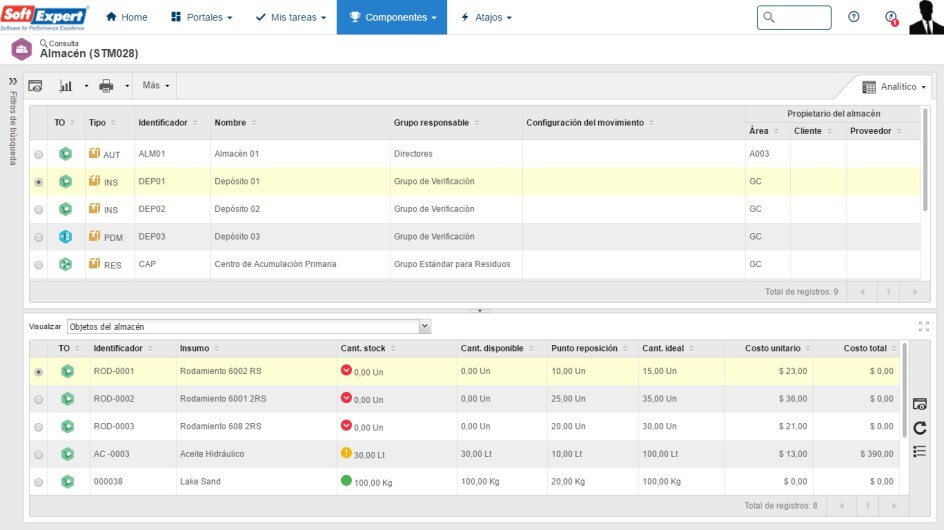Open the help question mark icon

853,17
